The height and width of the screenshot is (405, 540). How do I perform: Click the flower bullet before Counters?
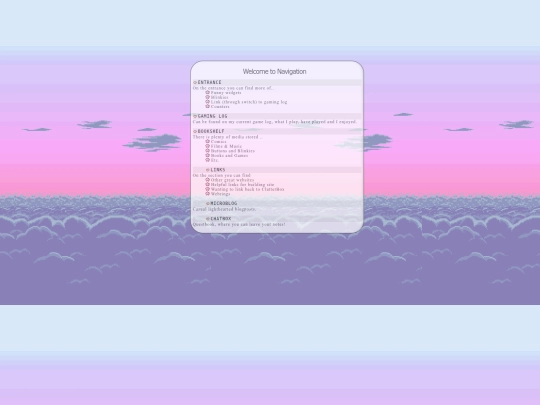pos(207,106)
